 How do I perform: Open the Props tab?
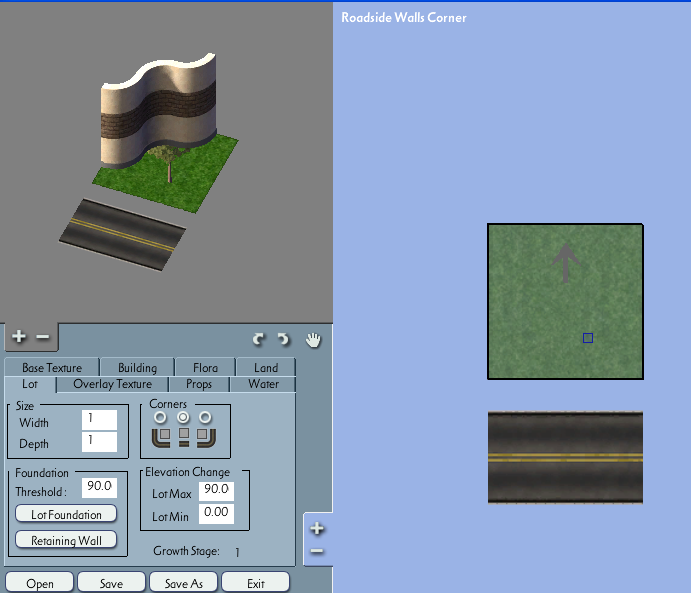(x=199, y=384)
